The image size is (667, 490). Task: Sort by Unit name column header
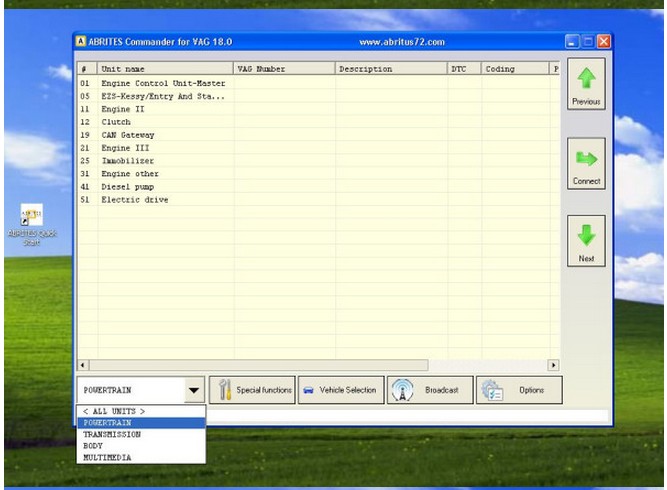pyautogui.click(x=164, y=69)
